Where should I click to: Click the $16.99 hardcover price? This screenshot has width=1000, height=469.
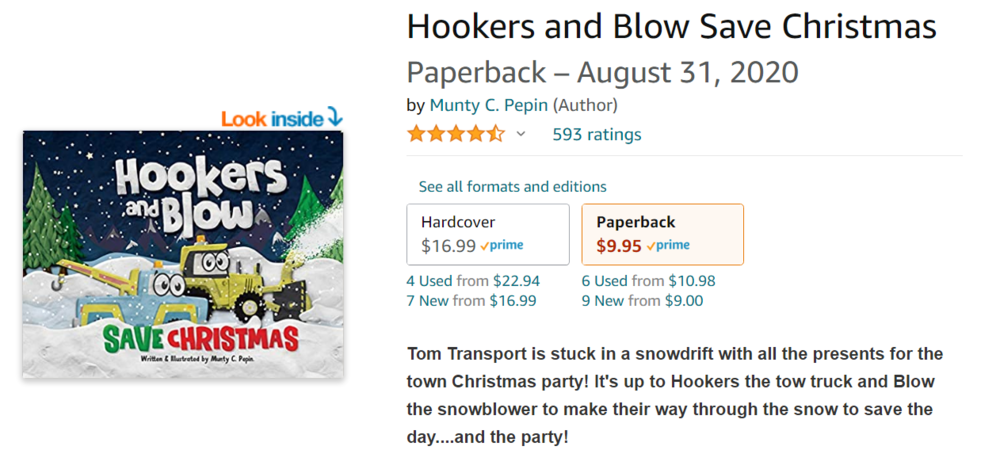447,245
